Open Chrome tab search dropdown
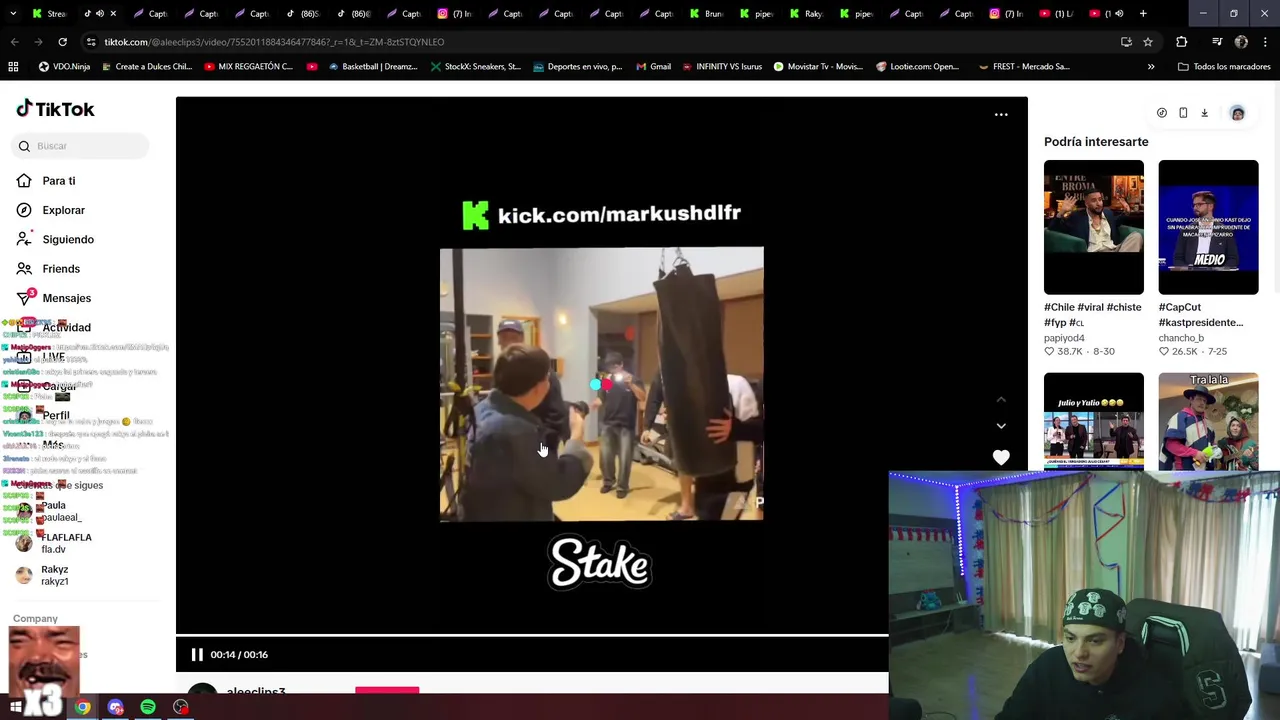 tap(13, 13)
